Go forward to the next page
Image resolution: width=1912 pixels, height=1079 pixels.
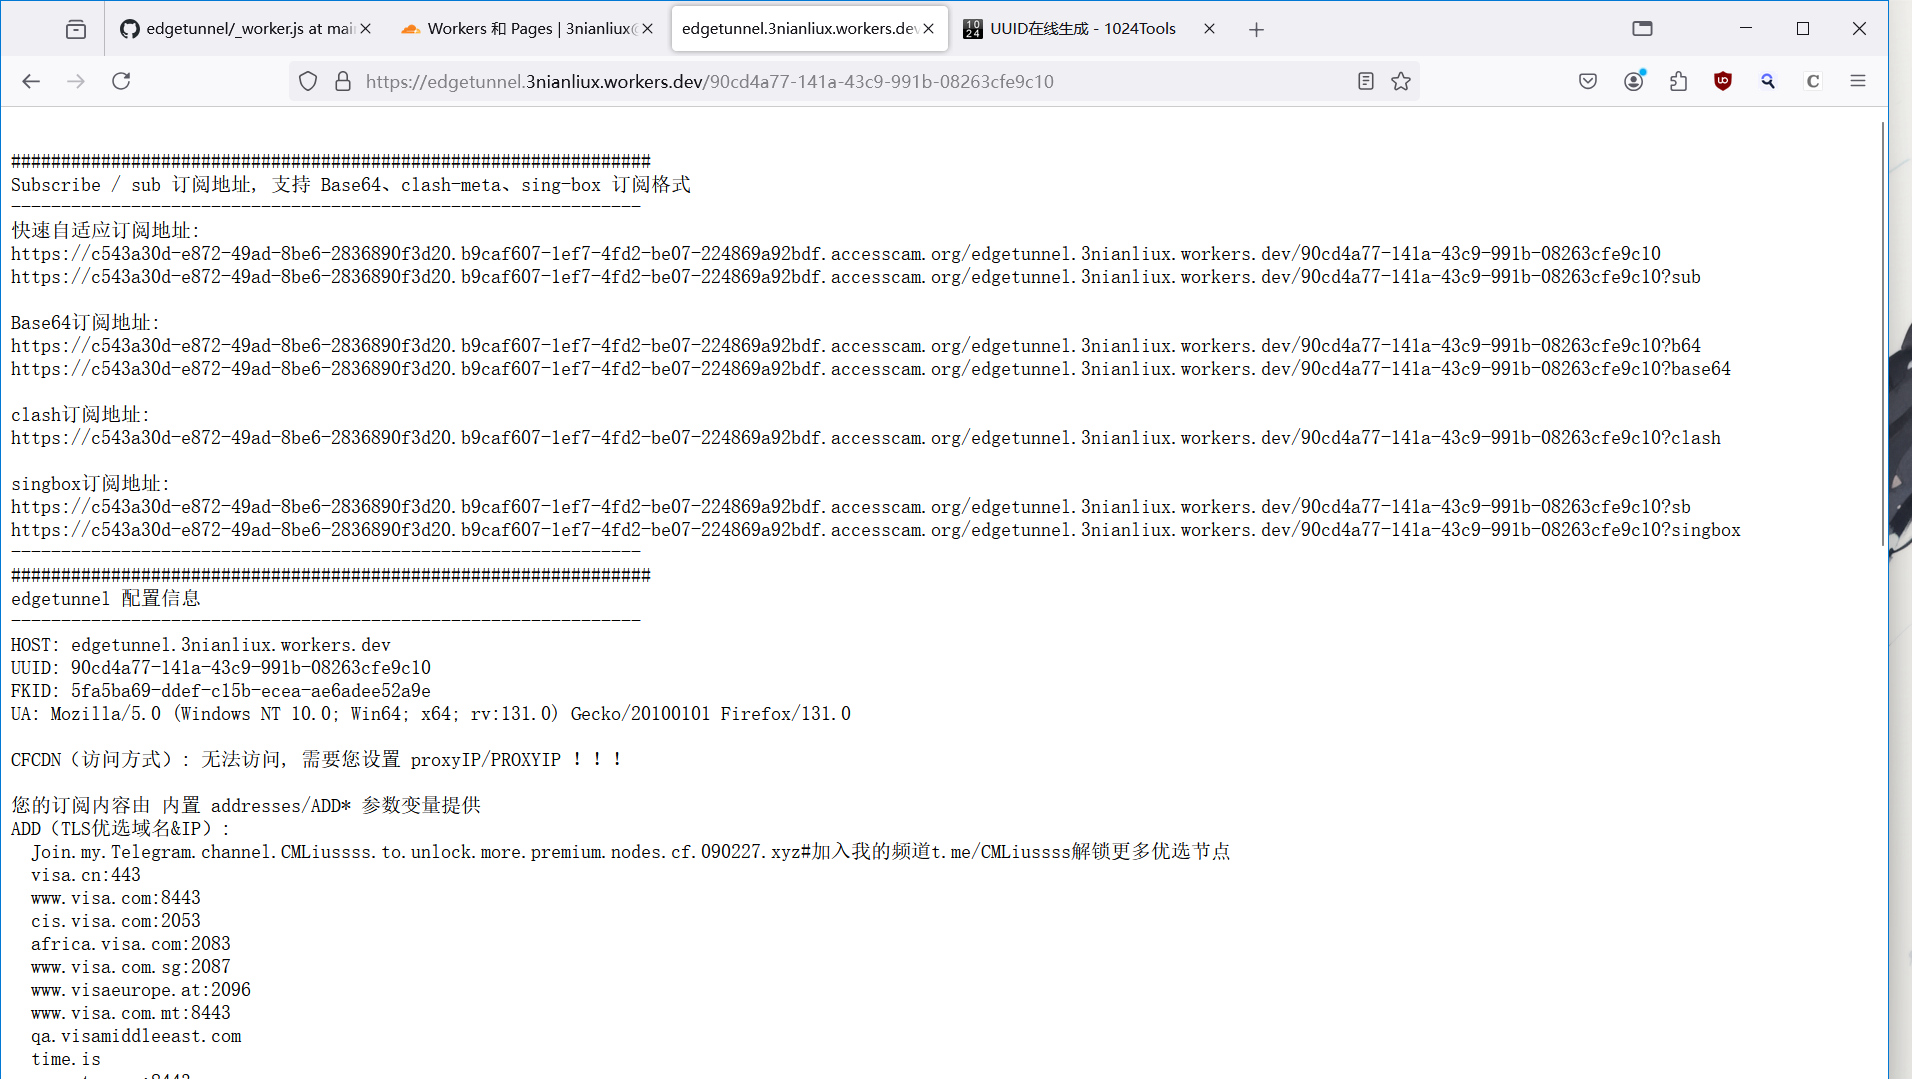tap(76, 81)
